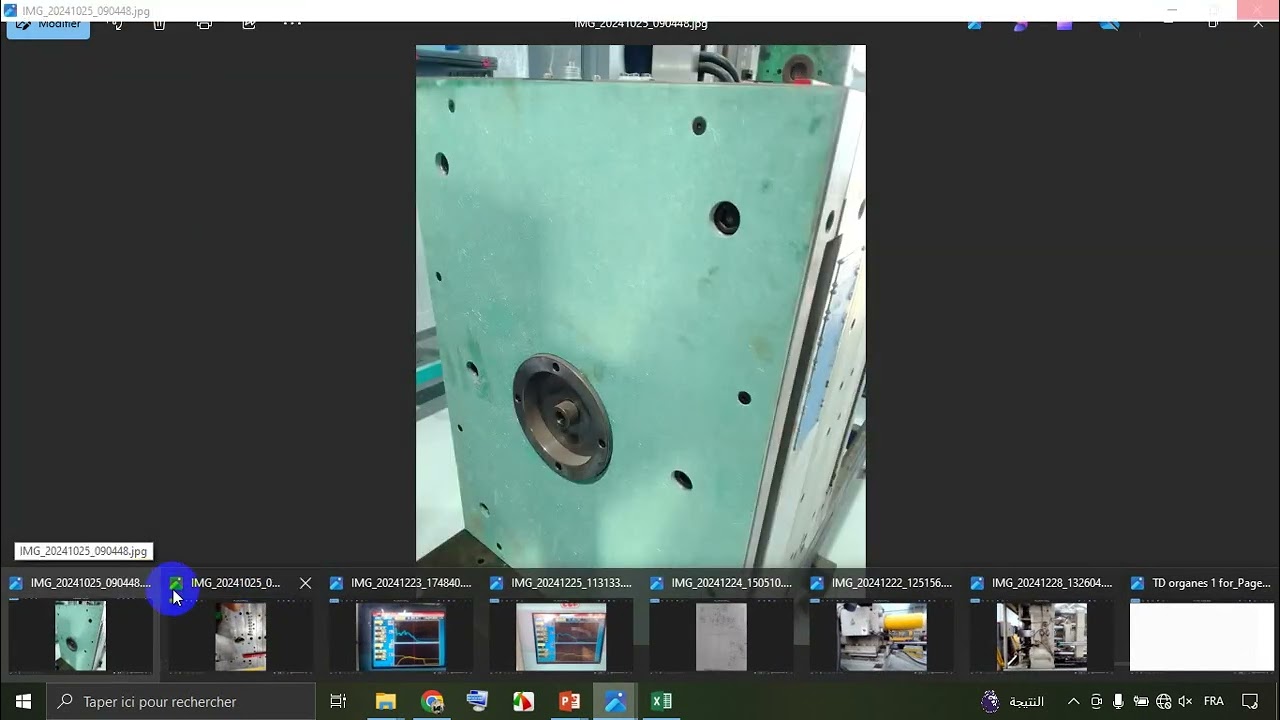Viewport: 1280px width, 720px height.
Task: Click the microphone tray icon
Action: pos(1118,701)
